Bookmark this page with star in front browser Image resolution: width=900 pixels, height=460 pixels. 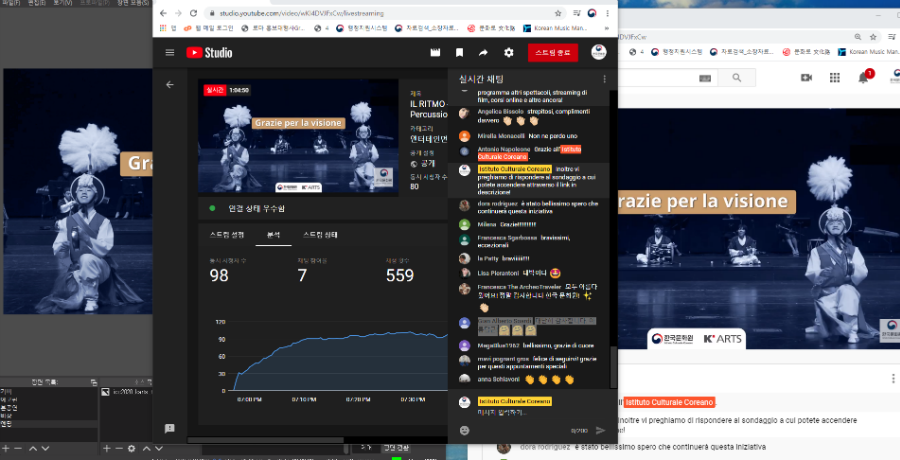pos(557,13)
